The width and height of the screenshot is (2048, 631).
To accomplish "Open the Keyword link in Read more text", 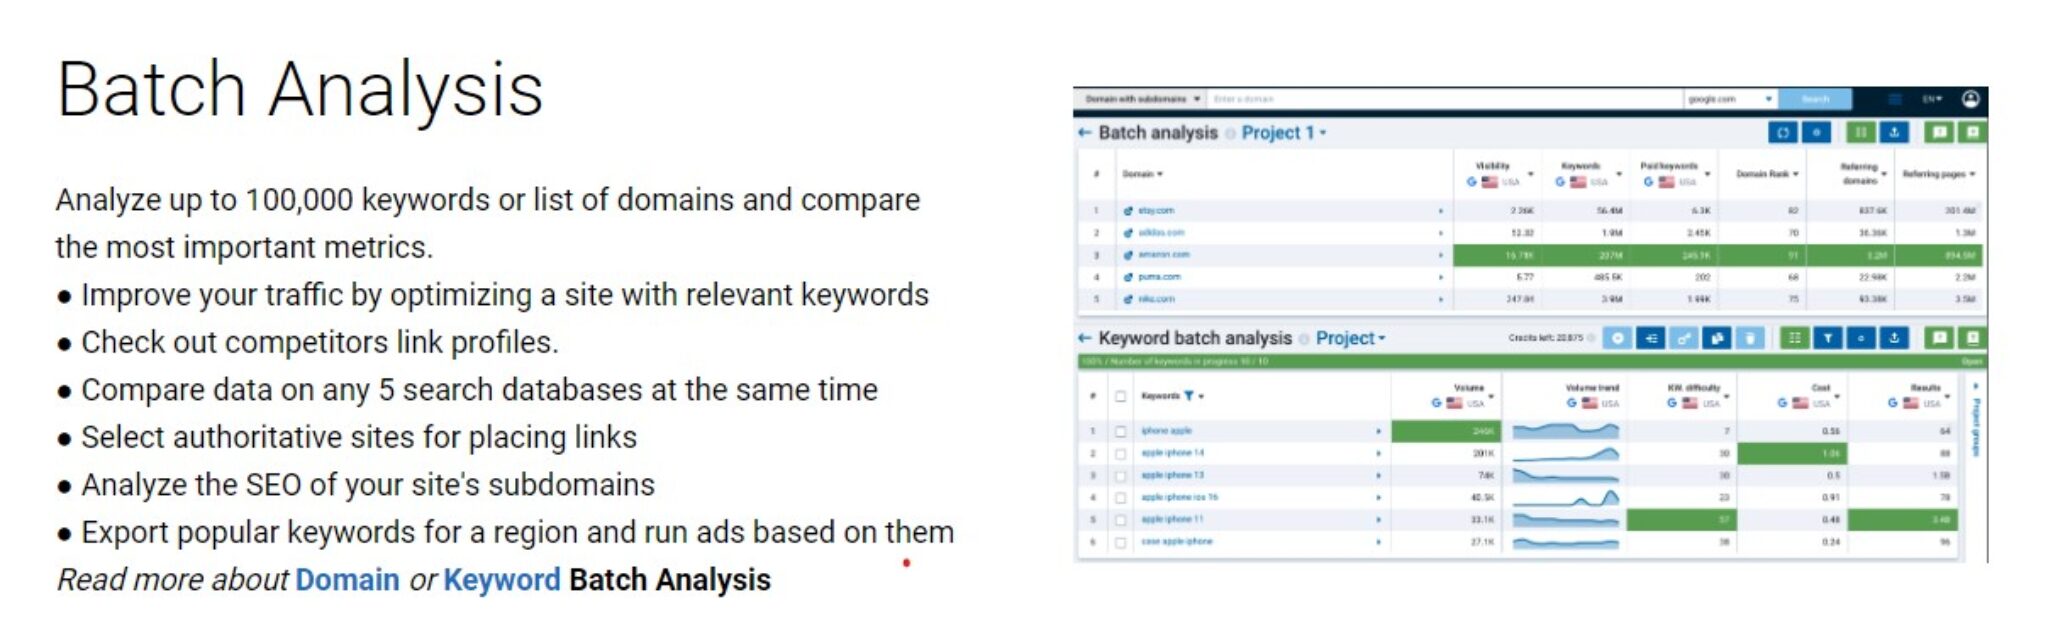I will 502,580.
